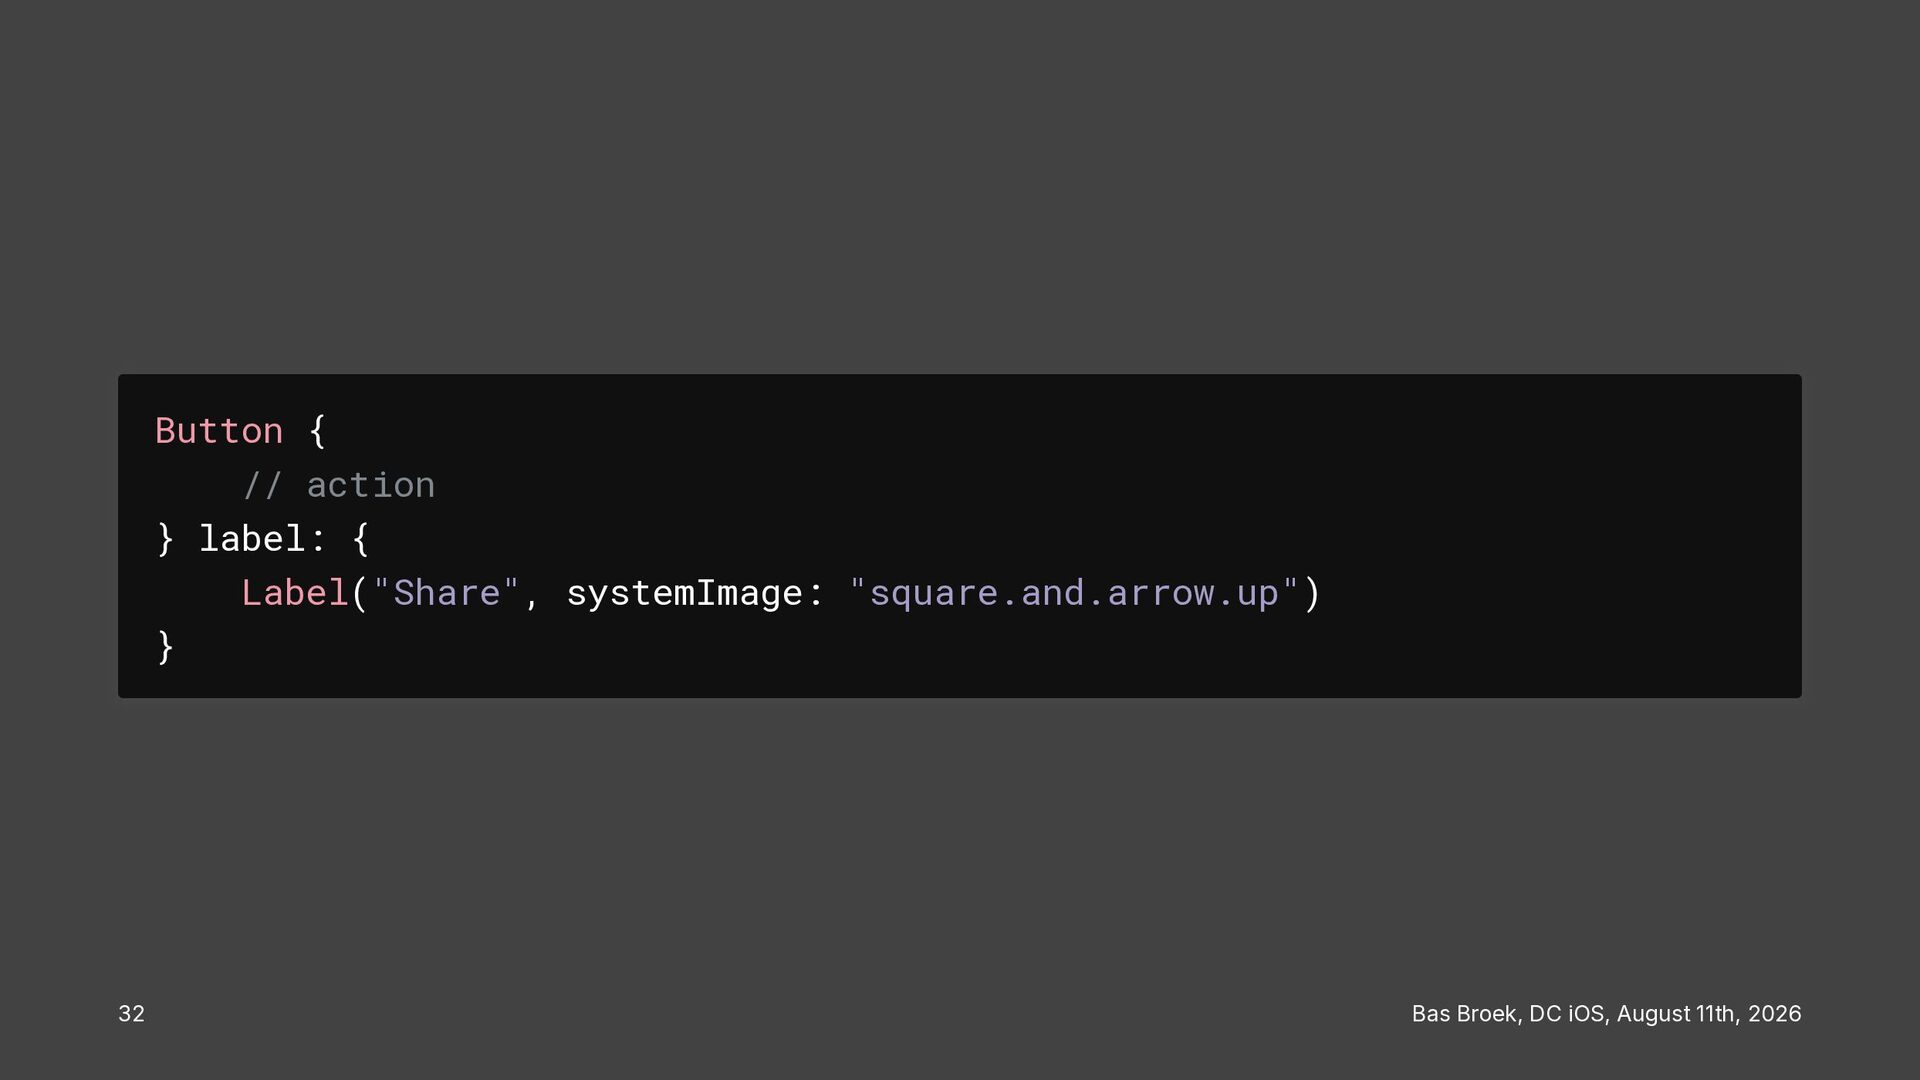This screenshot has width=1920, height=1080.
Task: Click the final closing brace of the code
Action: point(166,647)
